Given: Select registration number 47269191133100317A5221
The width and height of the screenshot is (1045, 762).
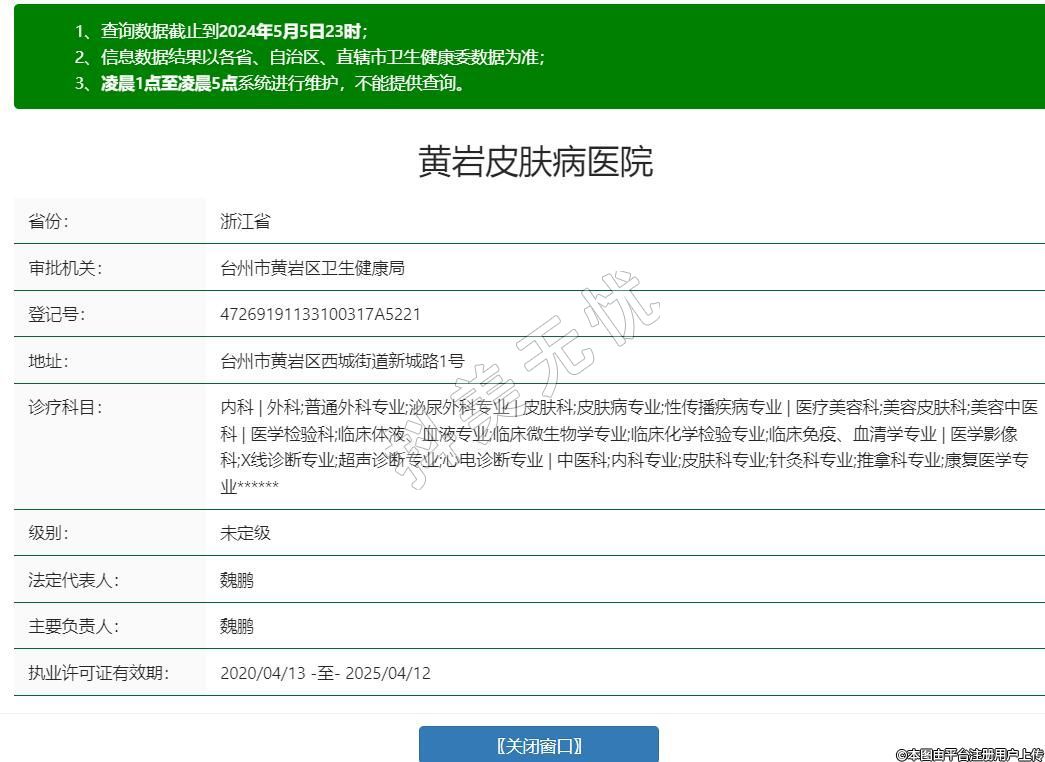Looking at the screenshot, I should coord(320,314).
